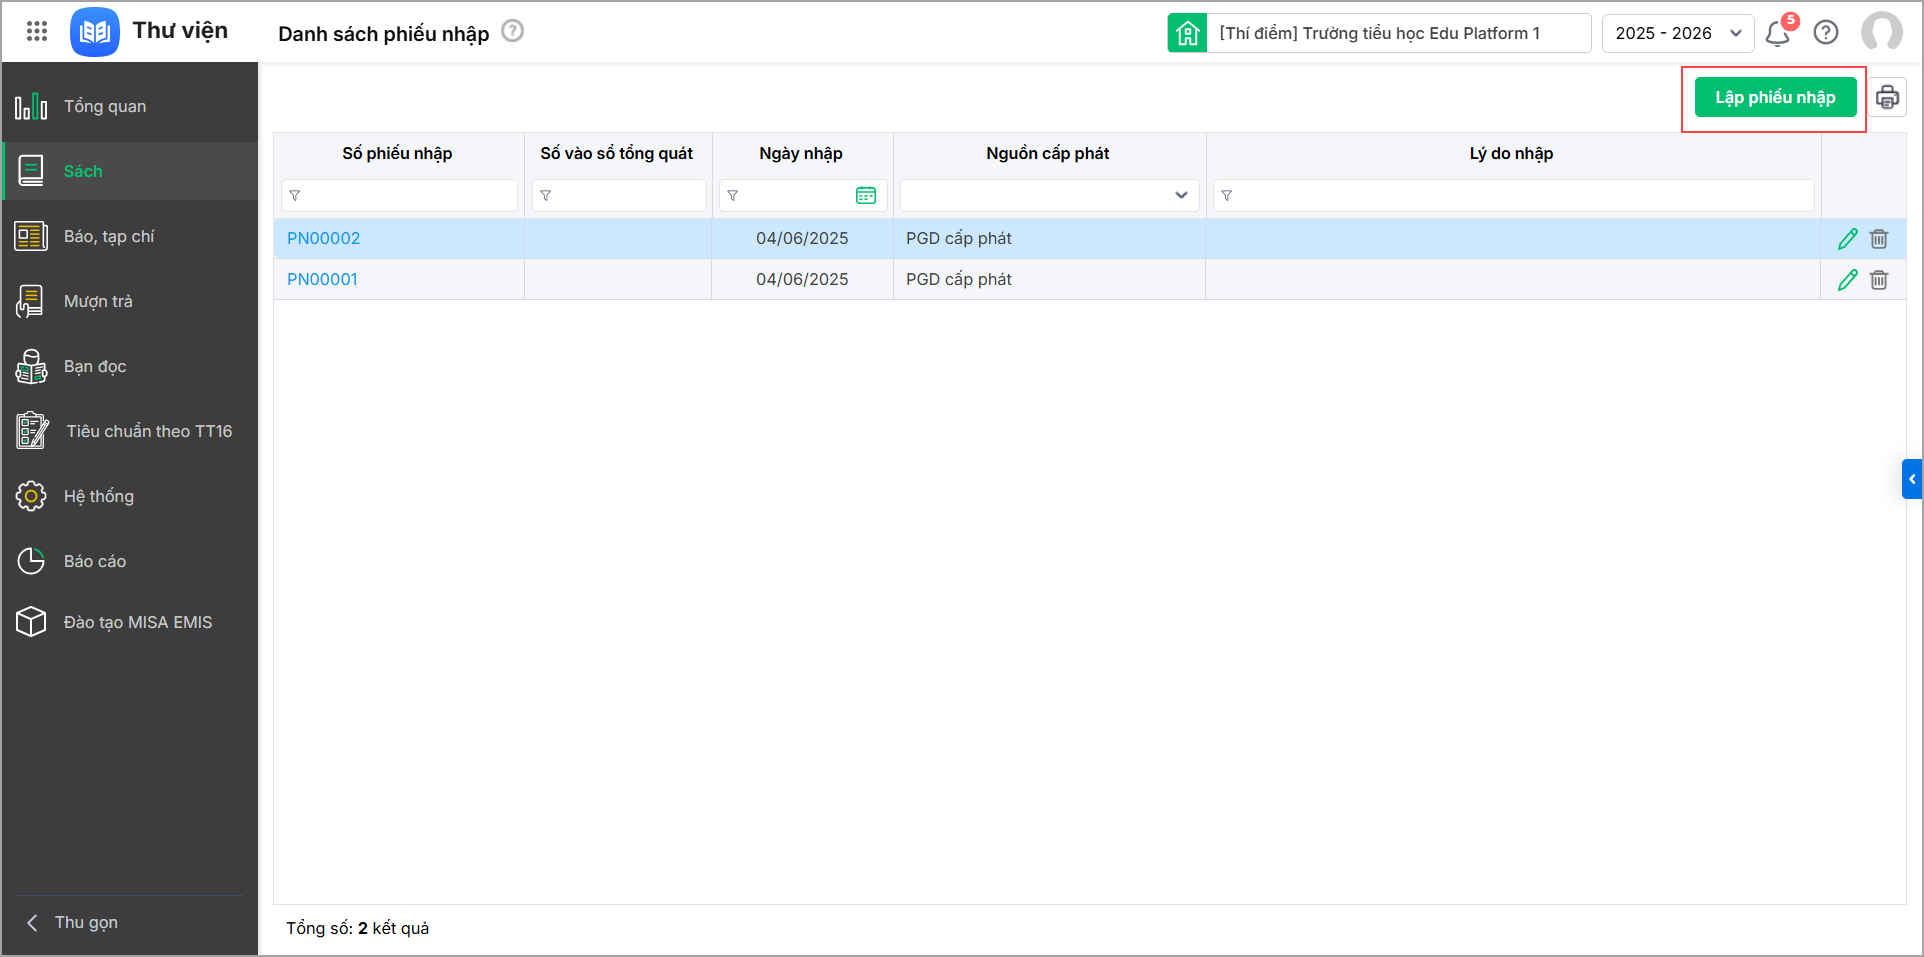This screenshot has width=1924, height=957.
Task: Open Bạn đọc in sidebar
Action: 130,366
